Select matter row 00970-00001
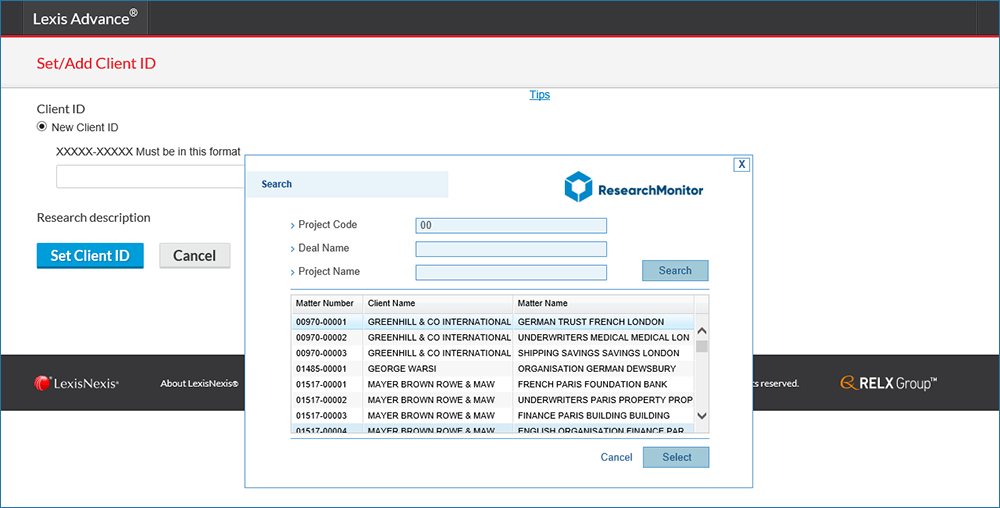Screen dimensions: 1000x508 (x=492, y=322)
